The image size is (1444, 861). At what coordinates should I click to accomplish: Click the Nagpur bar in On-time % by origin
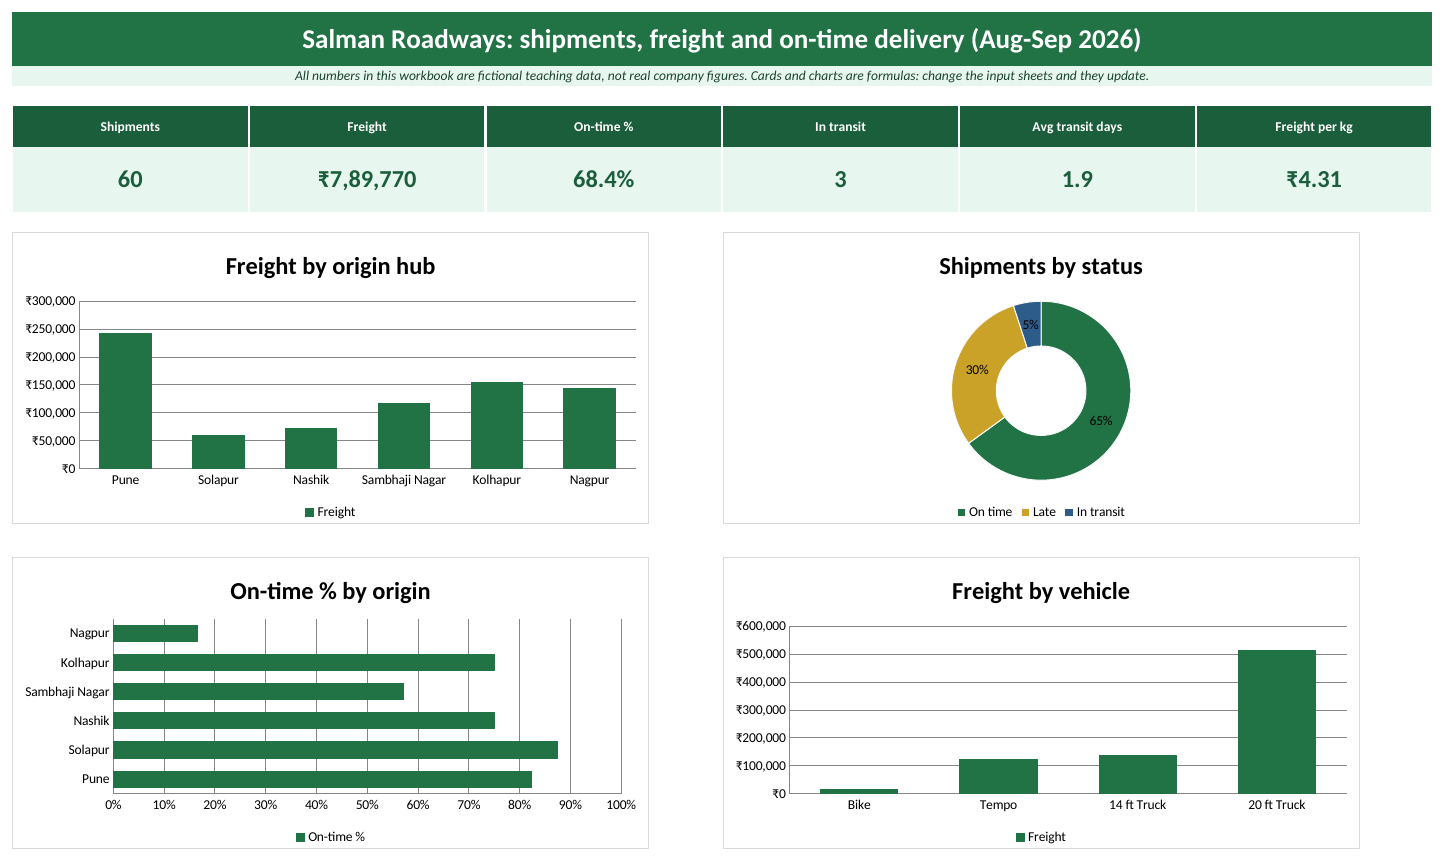(155, 633)
